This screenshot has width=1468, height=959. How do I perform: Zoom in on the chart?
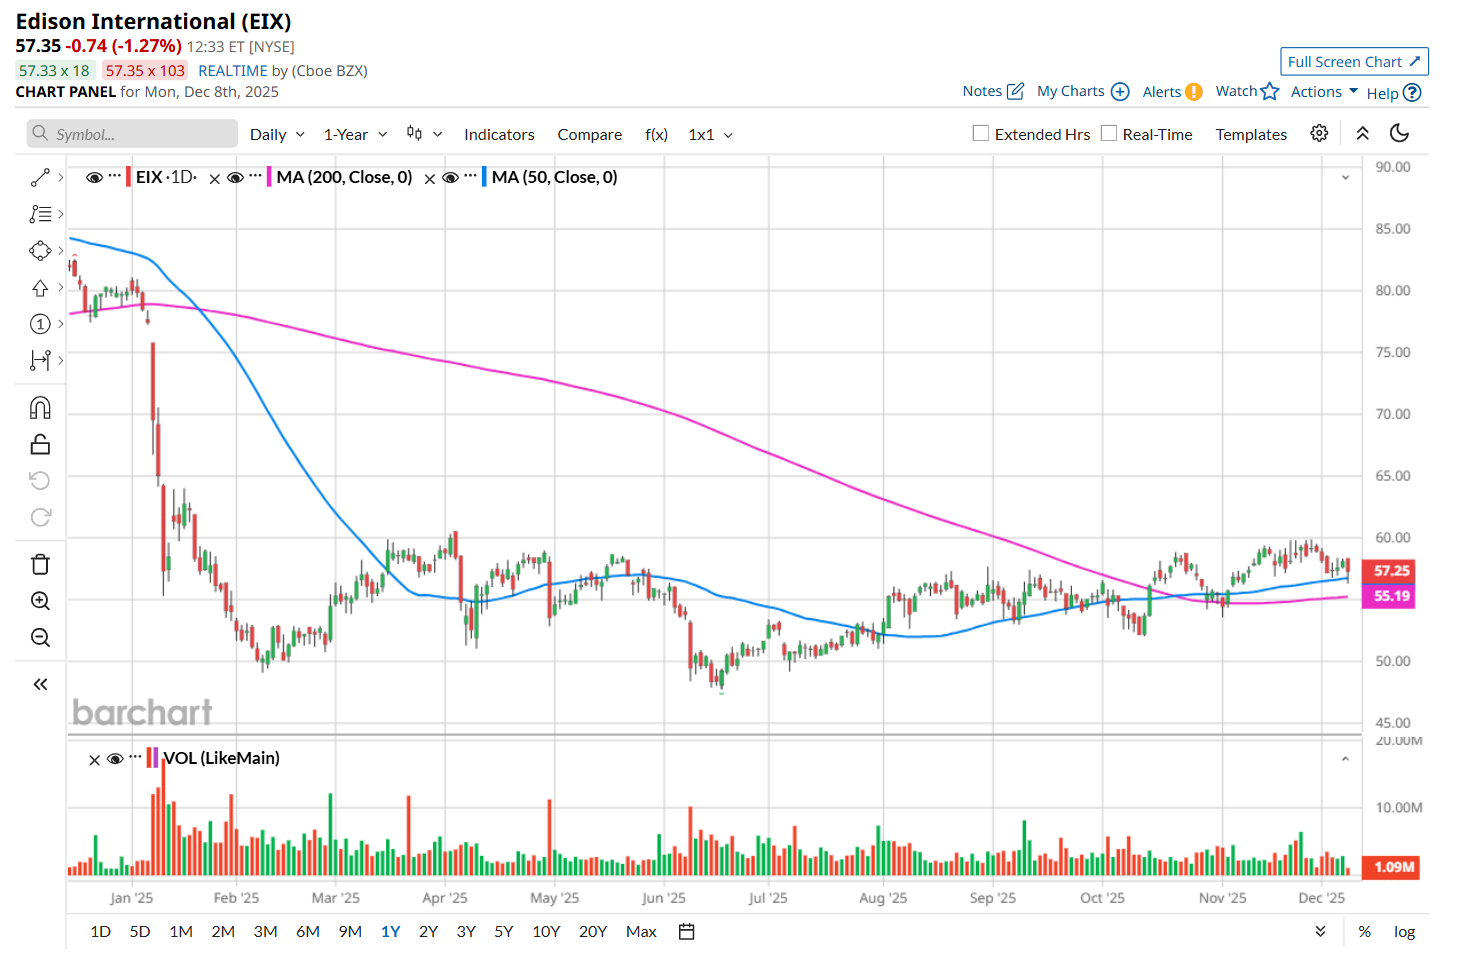pyautogui.click(x=40, y=601)
